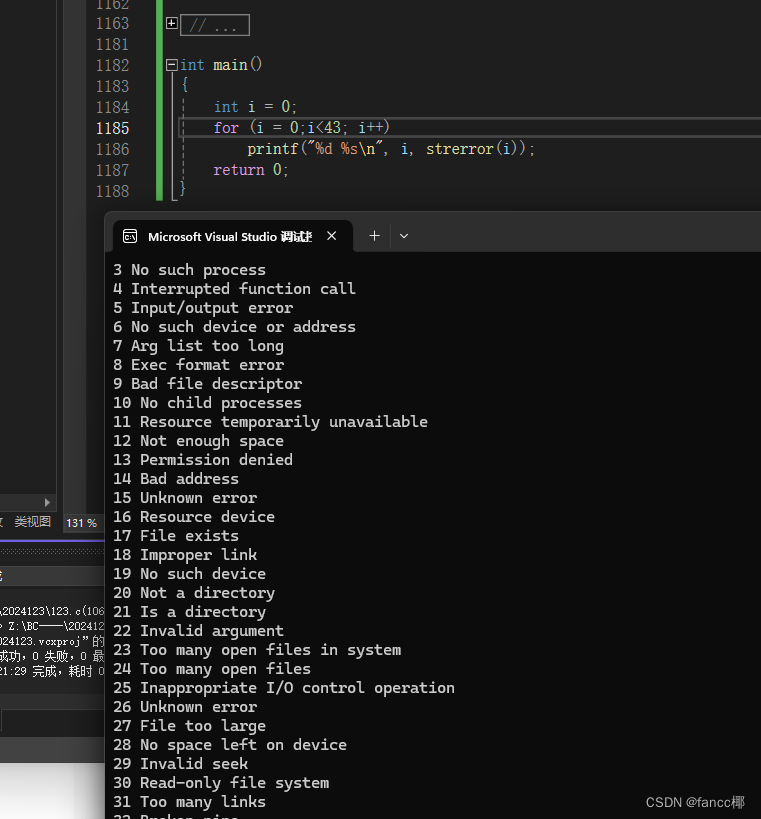Click console line '11 Resource temporarily unavailable'
This screenshot has width=761, height=819.
point(271,422)
